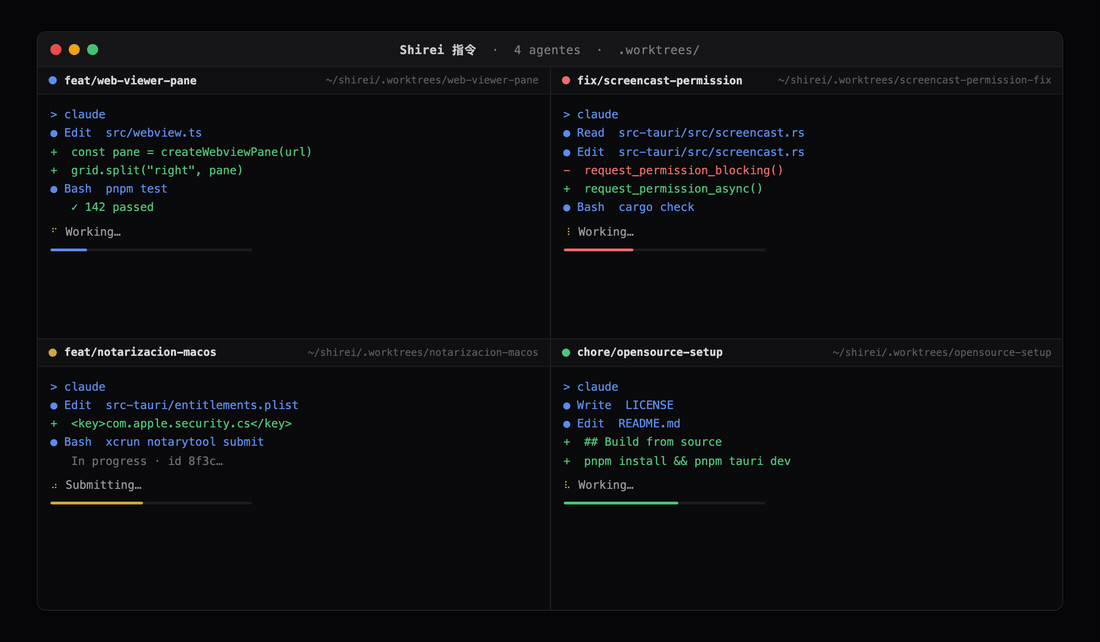The width and height of the screenshot is (1100, 642).
Task: Click the spinner next to Submitting…
Action: (x=54, y=486)
